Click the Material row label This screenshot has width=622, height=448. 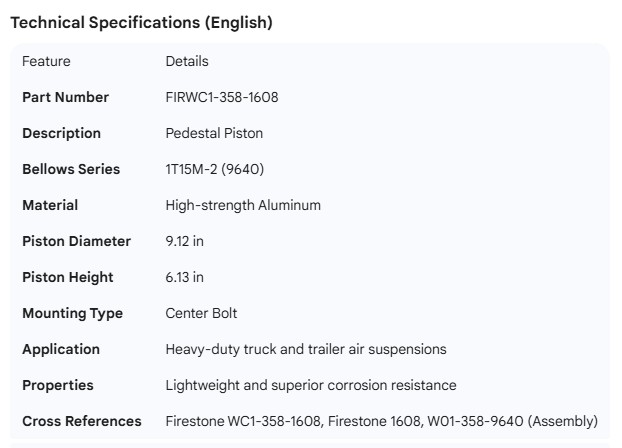click(x=50, y=205)
